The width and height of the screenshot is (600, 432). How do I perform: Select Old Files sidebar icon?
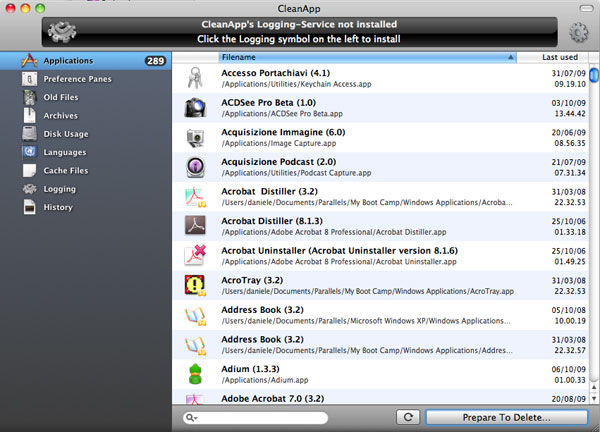pos(29,97)
